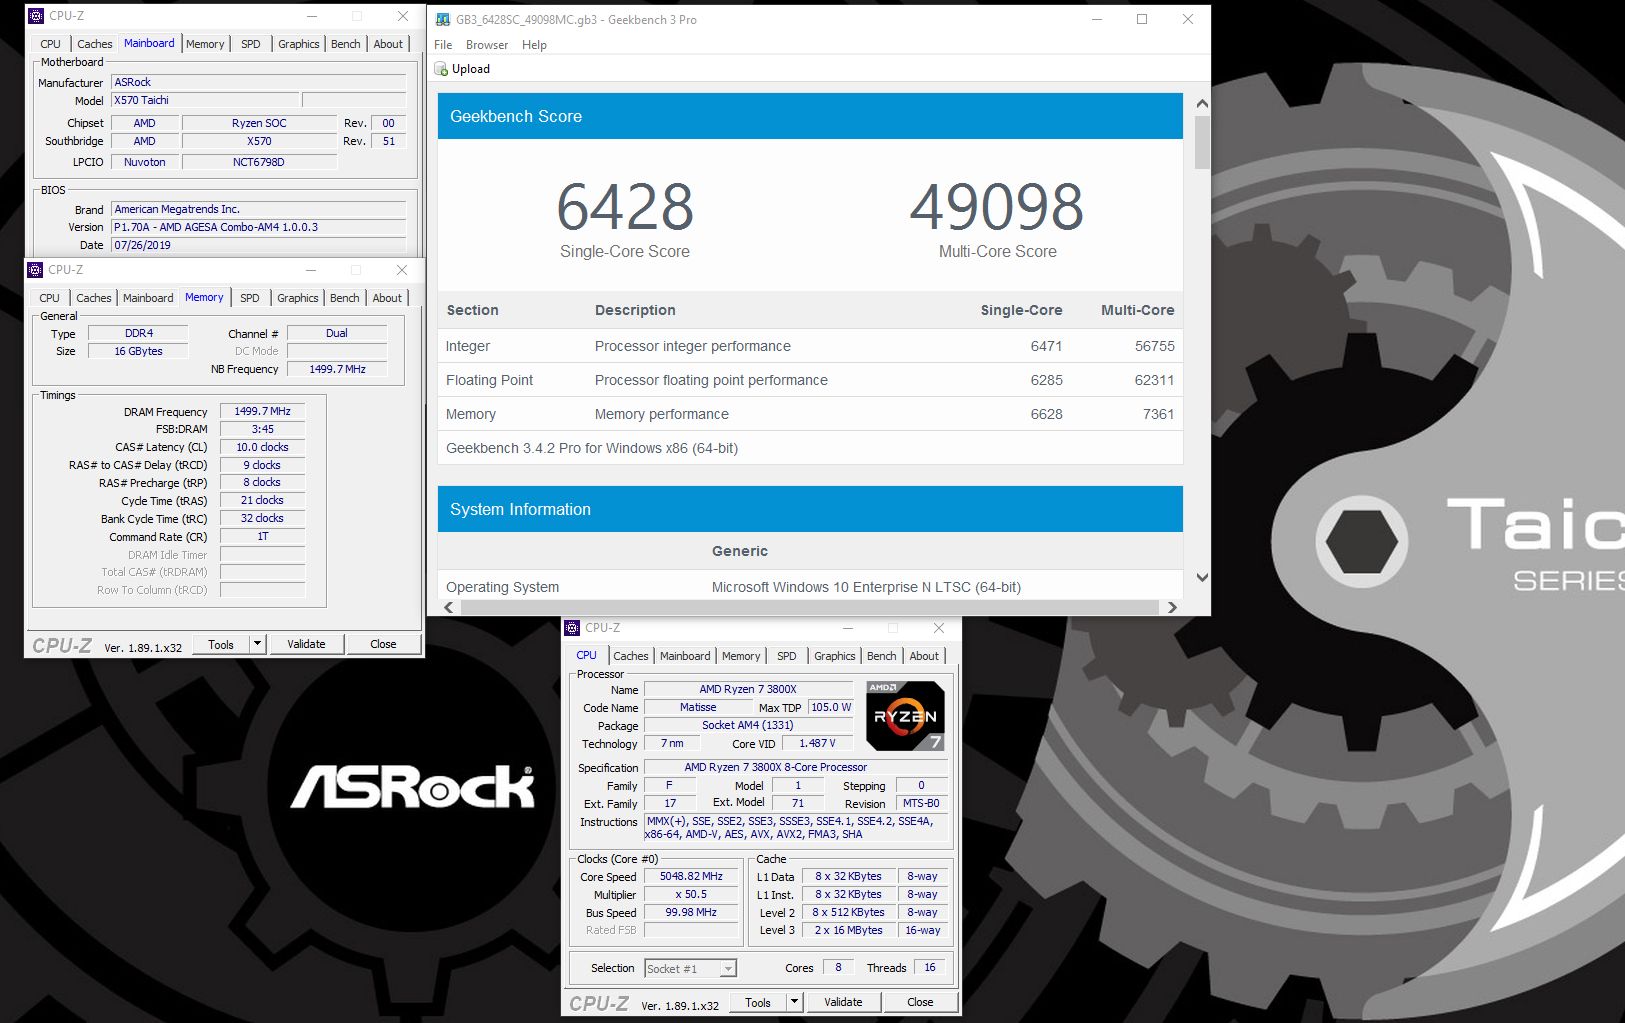
Task: Select Graphics tab in bottom CPU-Z window
Action: [x=835, y=656]
